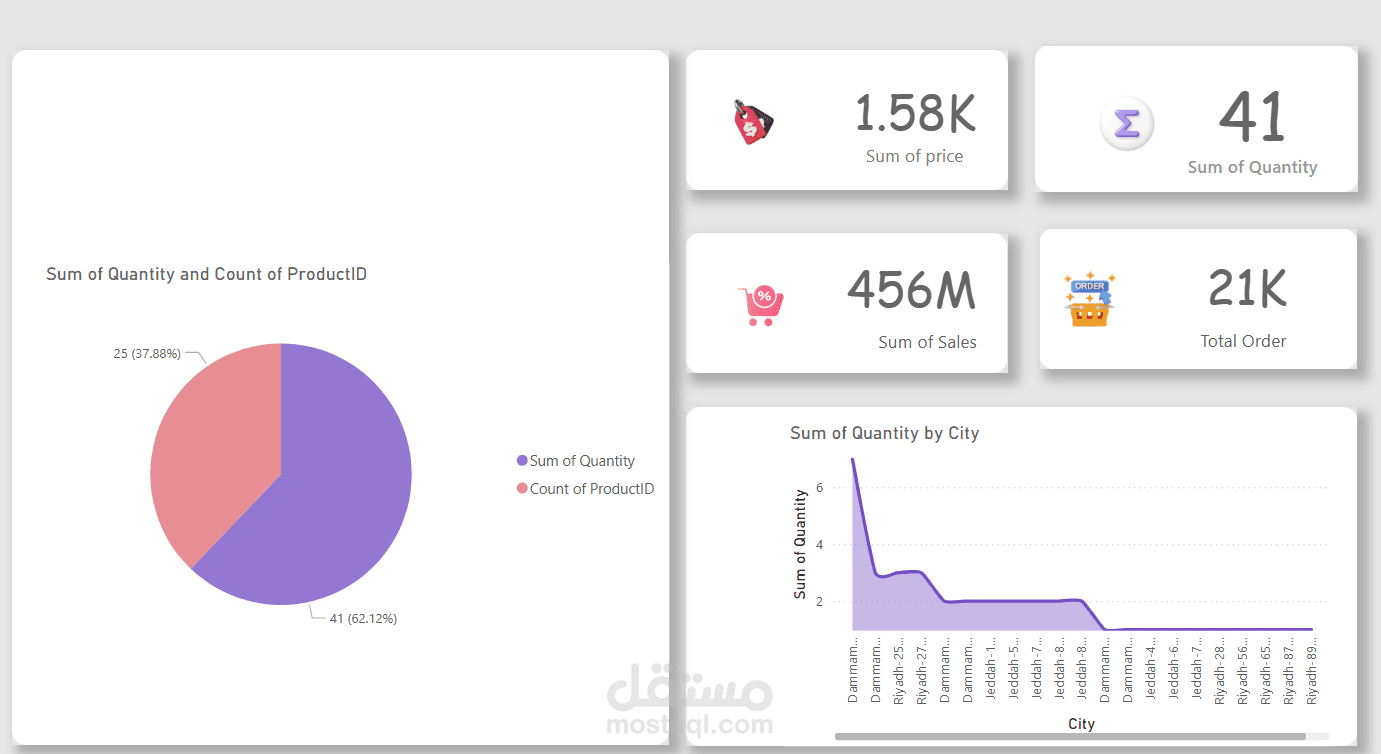This screenshot has width=1381, height=754.
Task: Click the 41 quantity card value
Action: [1252, 118]
